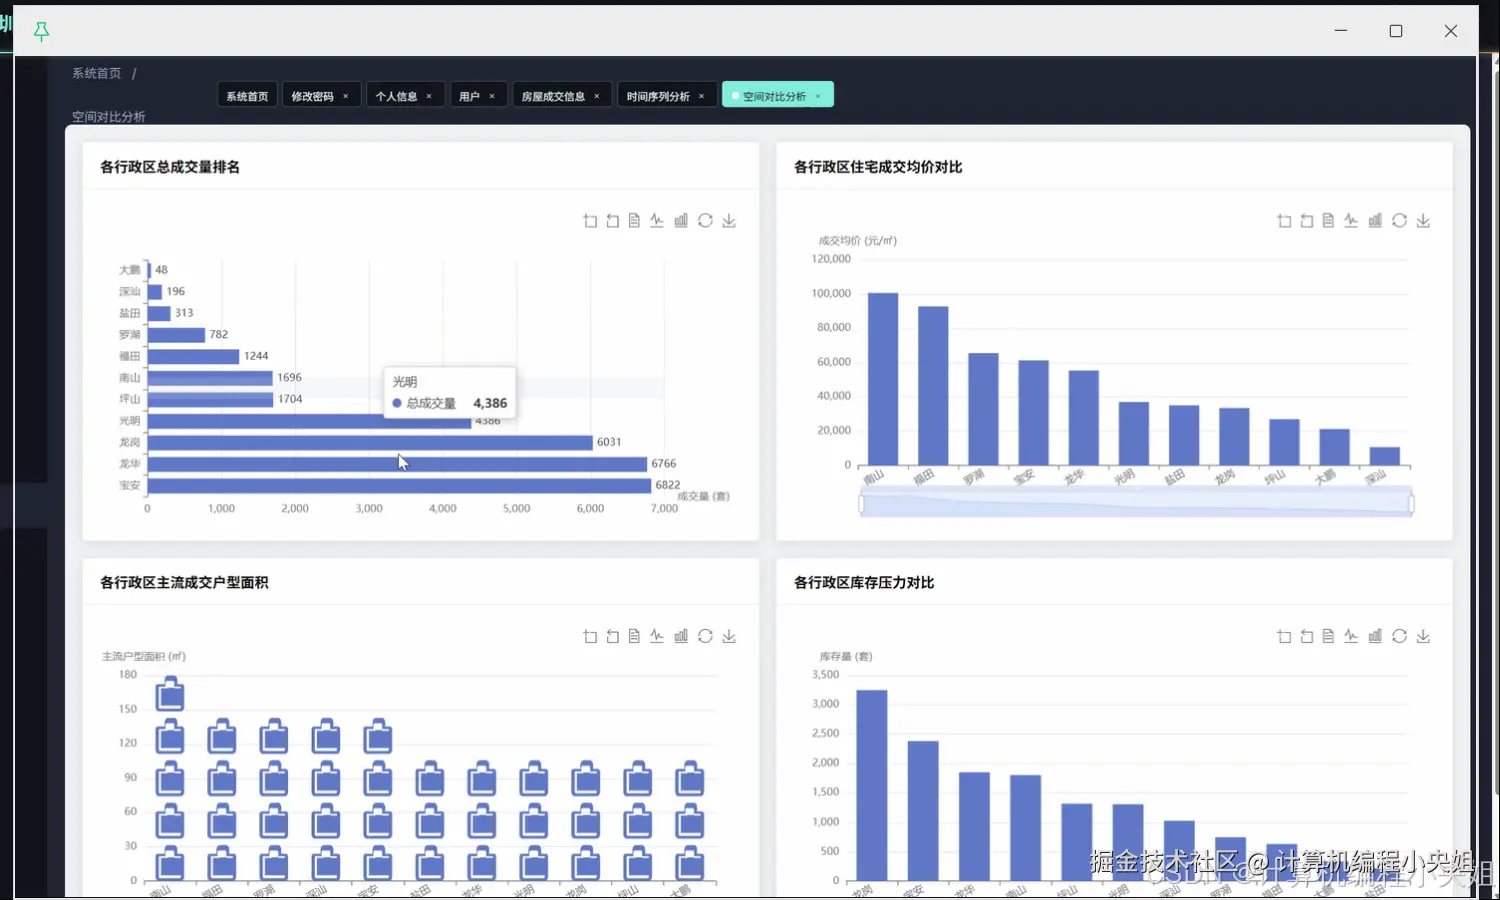Switch 各行政区库存压力对比 chart to line type
The image size is (1500, 900).
coord(1351,636)
